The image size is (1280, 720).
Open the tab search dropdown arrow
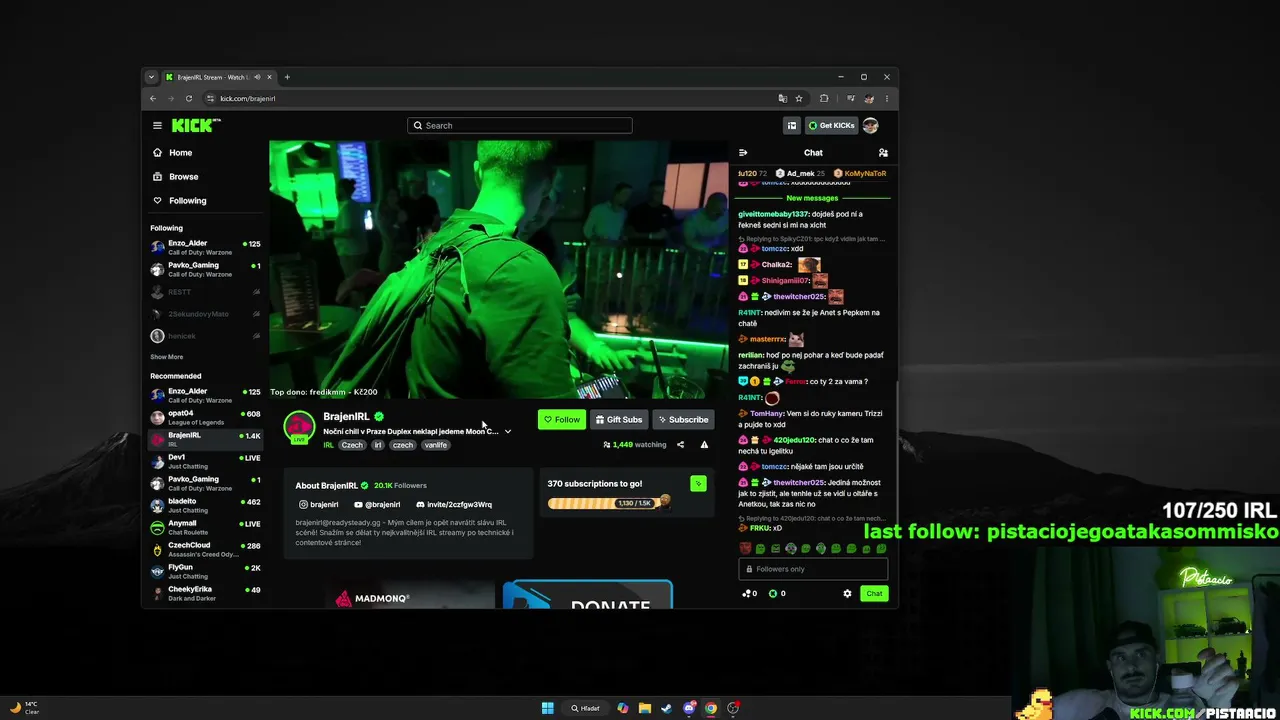(x=151, y=77)
